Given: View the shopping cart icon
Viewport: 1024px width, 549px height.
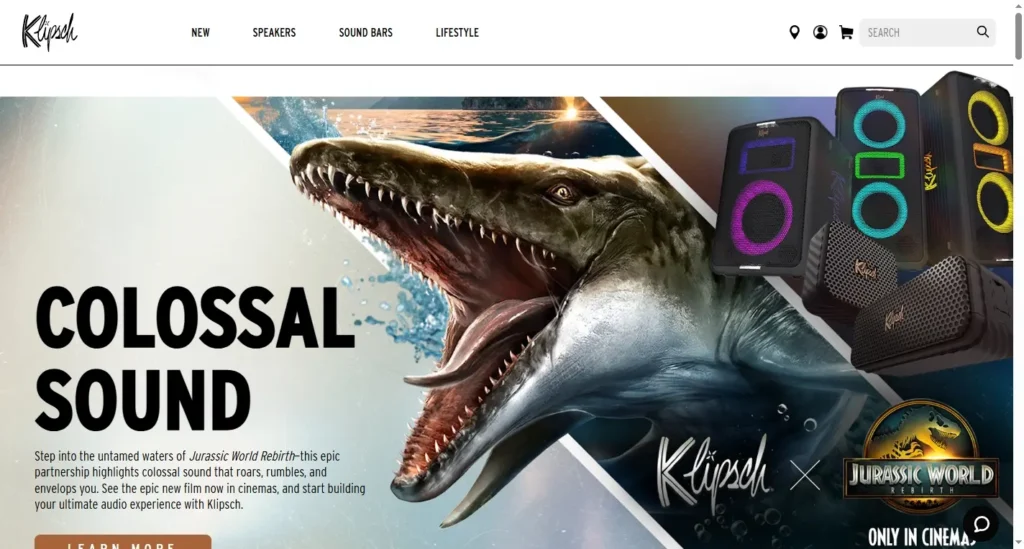Looking at the screenshot, I should 846,32.
